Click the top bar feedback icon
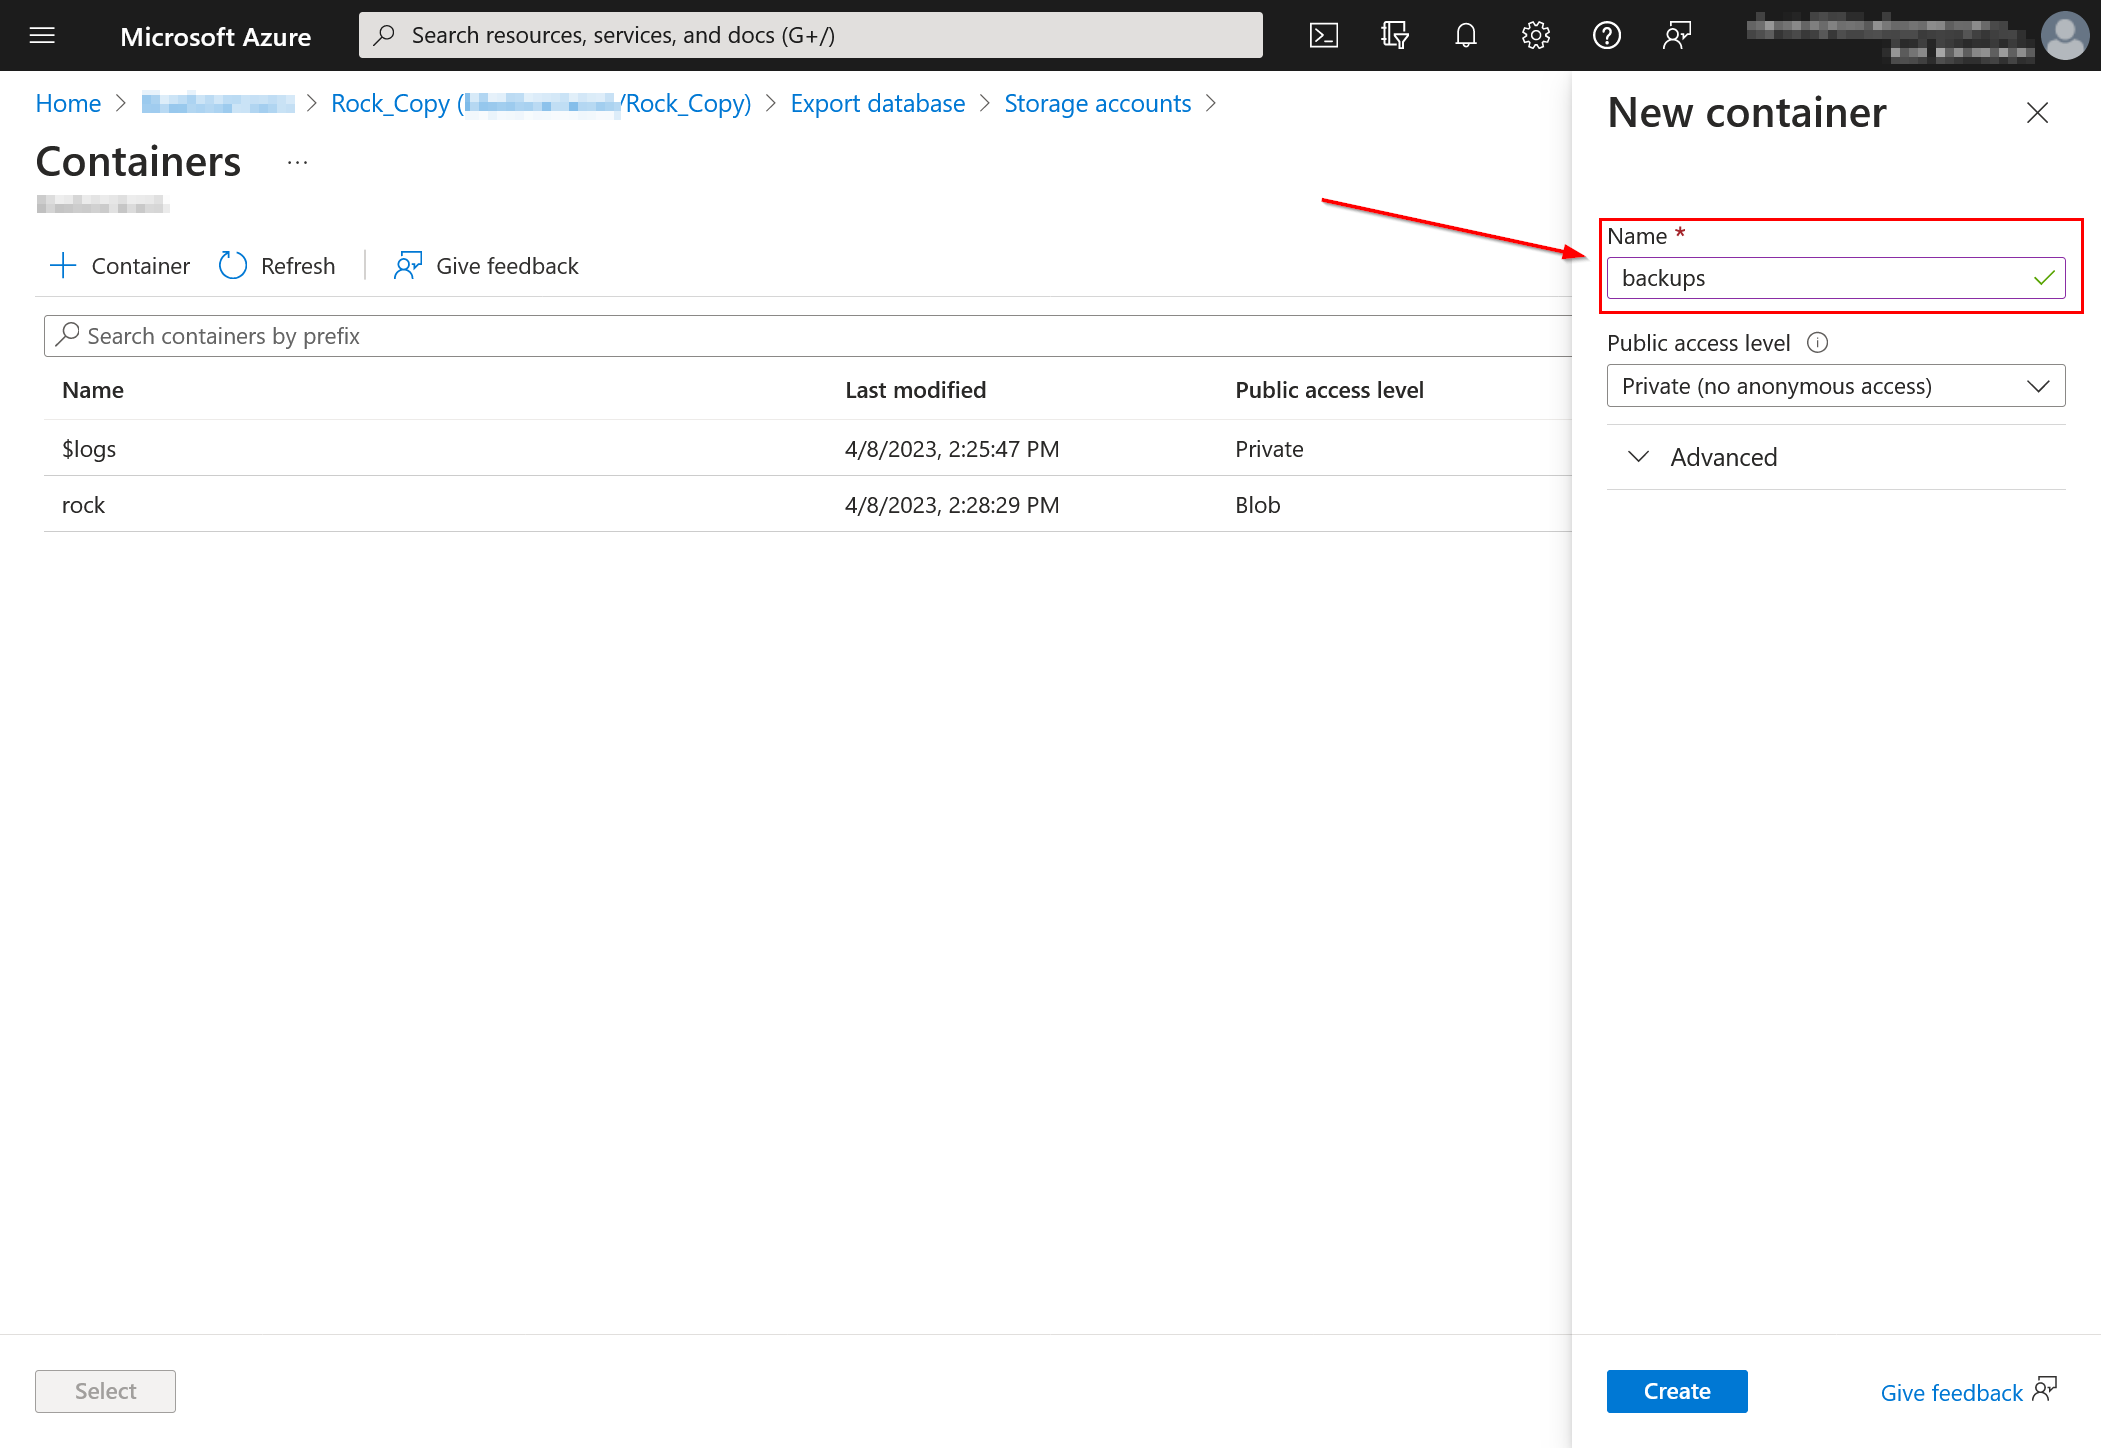The width and height of the screenshot is (2101, 1448). 1677,36
